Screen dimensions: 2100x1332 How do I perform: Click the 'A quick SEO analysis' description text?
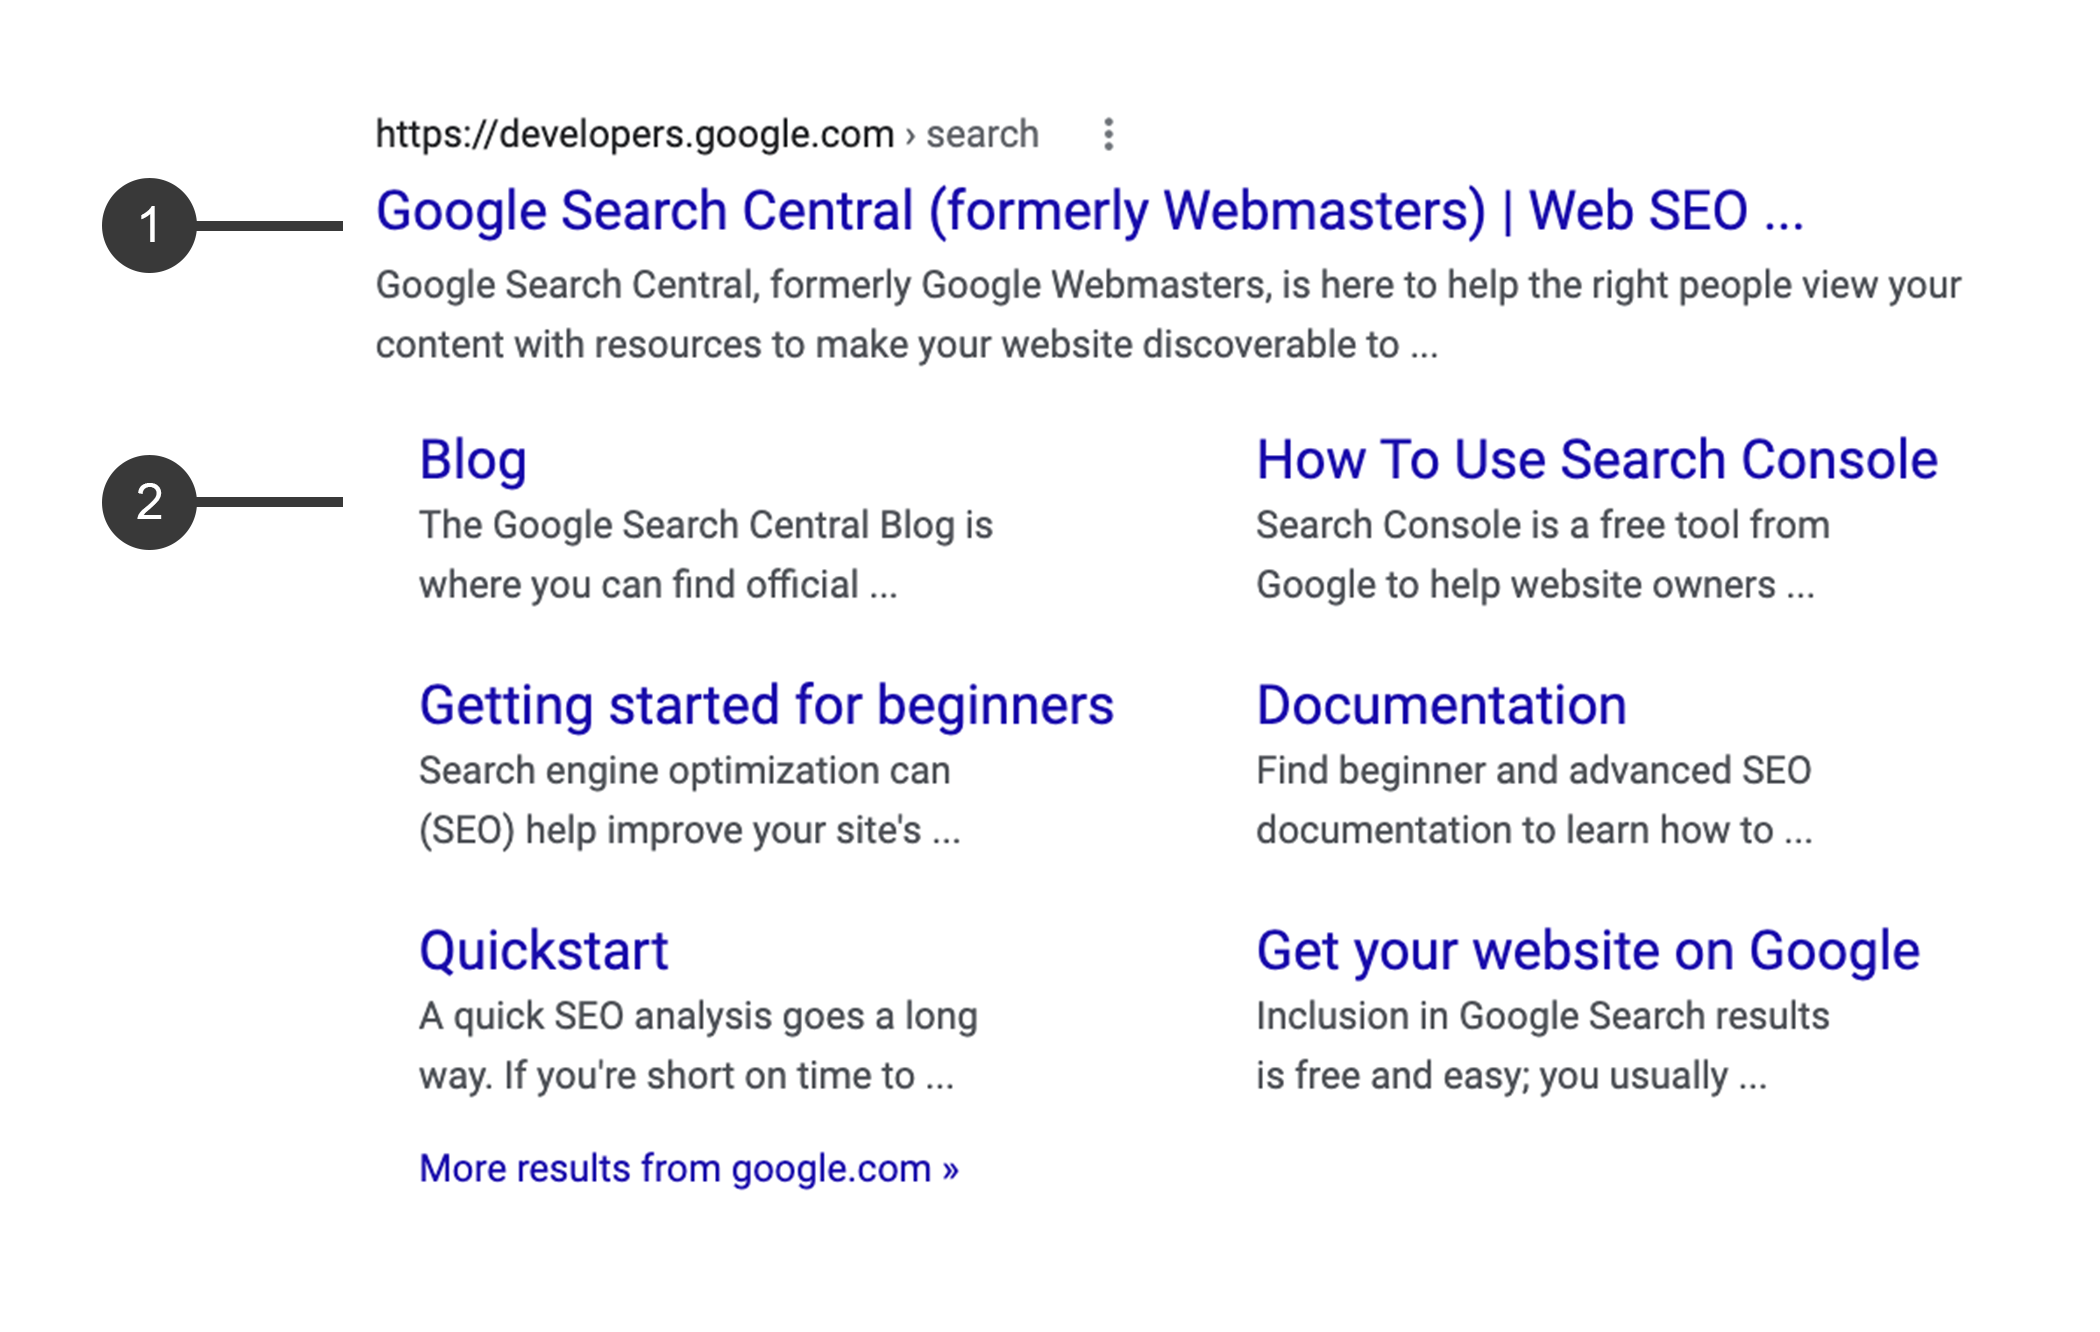[697, 1045]
